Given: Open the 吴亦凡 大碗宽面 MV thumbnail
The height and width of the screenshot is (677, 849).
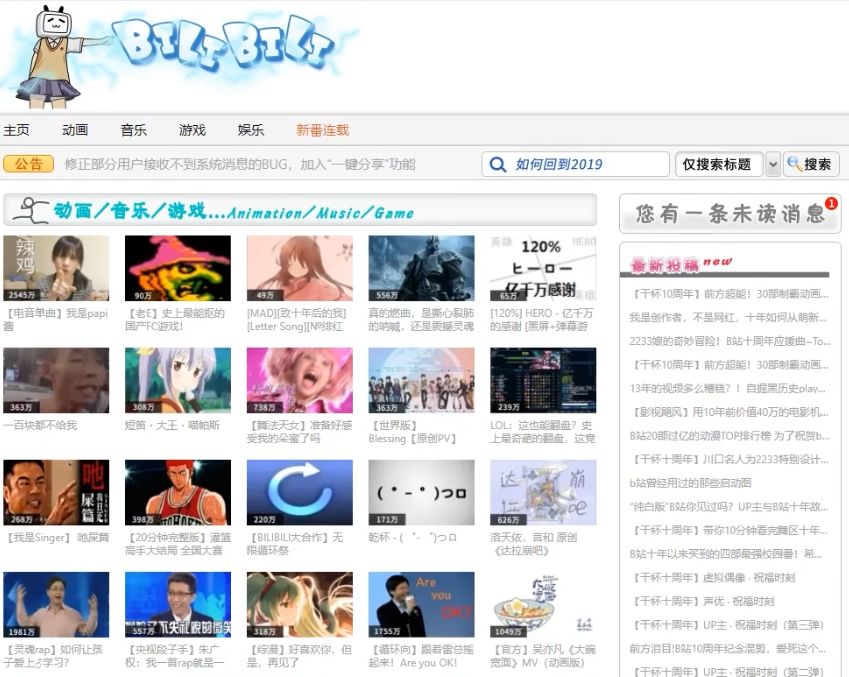Looking at the screenshot, I should 543,604.
